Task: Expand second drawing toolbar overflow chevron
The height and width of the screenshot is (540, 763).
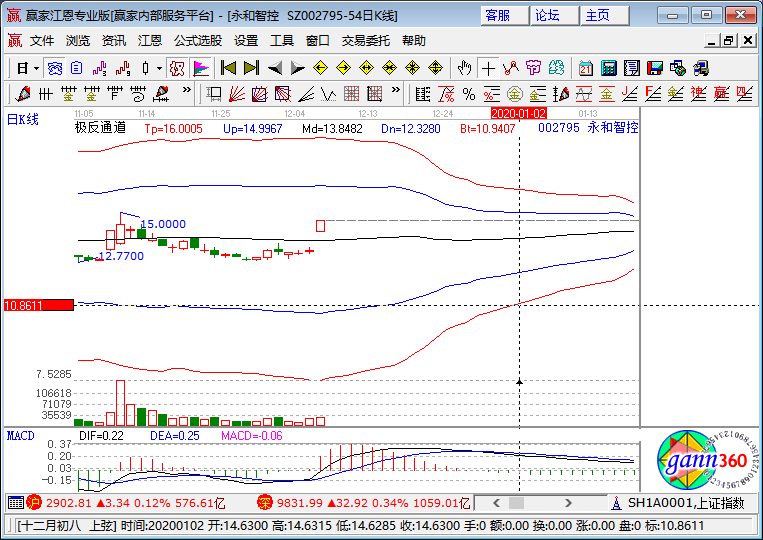Action: point(396,90)
